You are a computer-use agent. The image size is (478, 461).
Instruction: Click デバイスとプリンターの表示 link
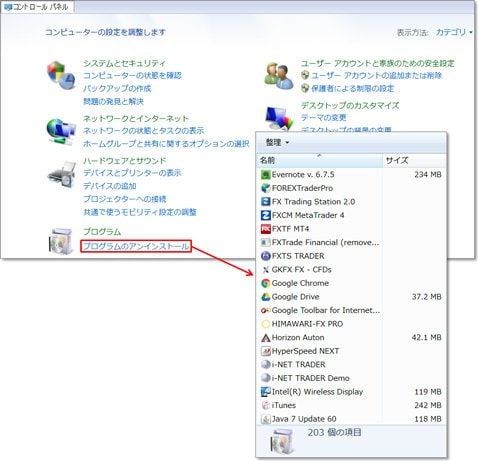click(132, 173)
